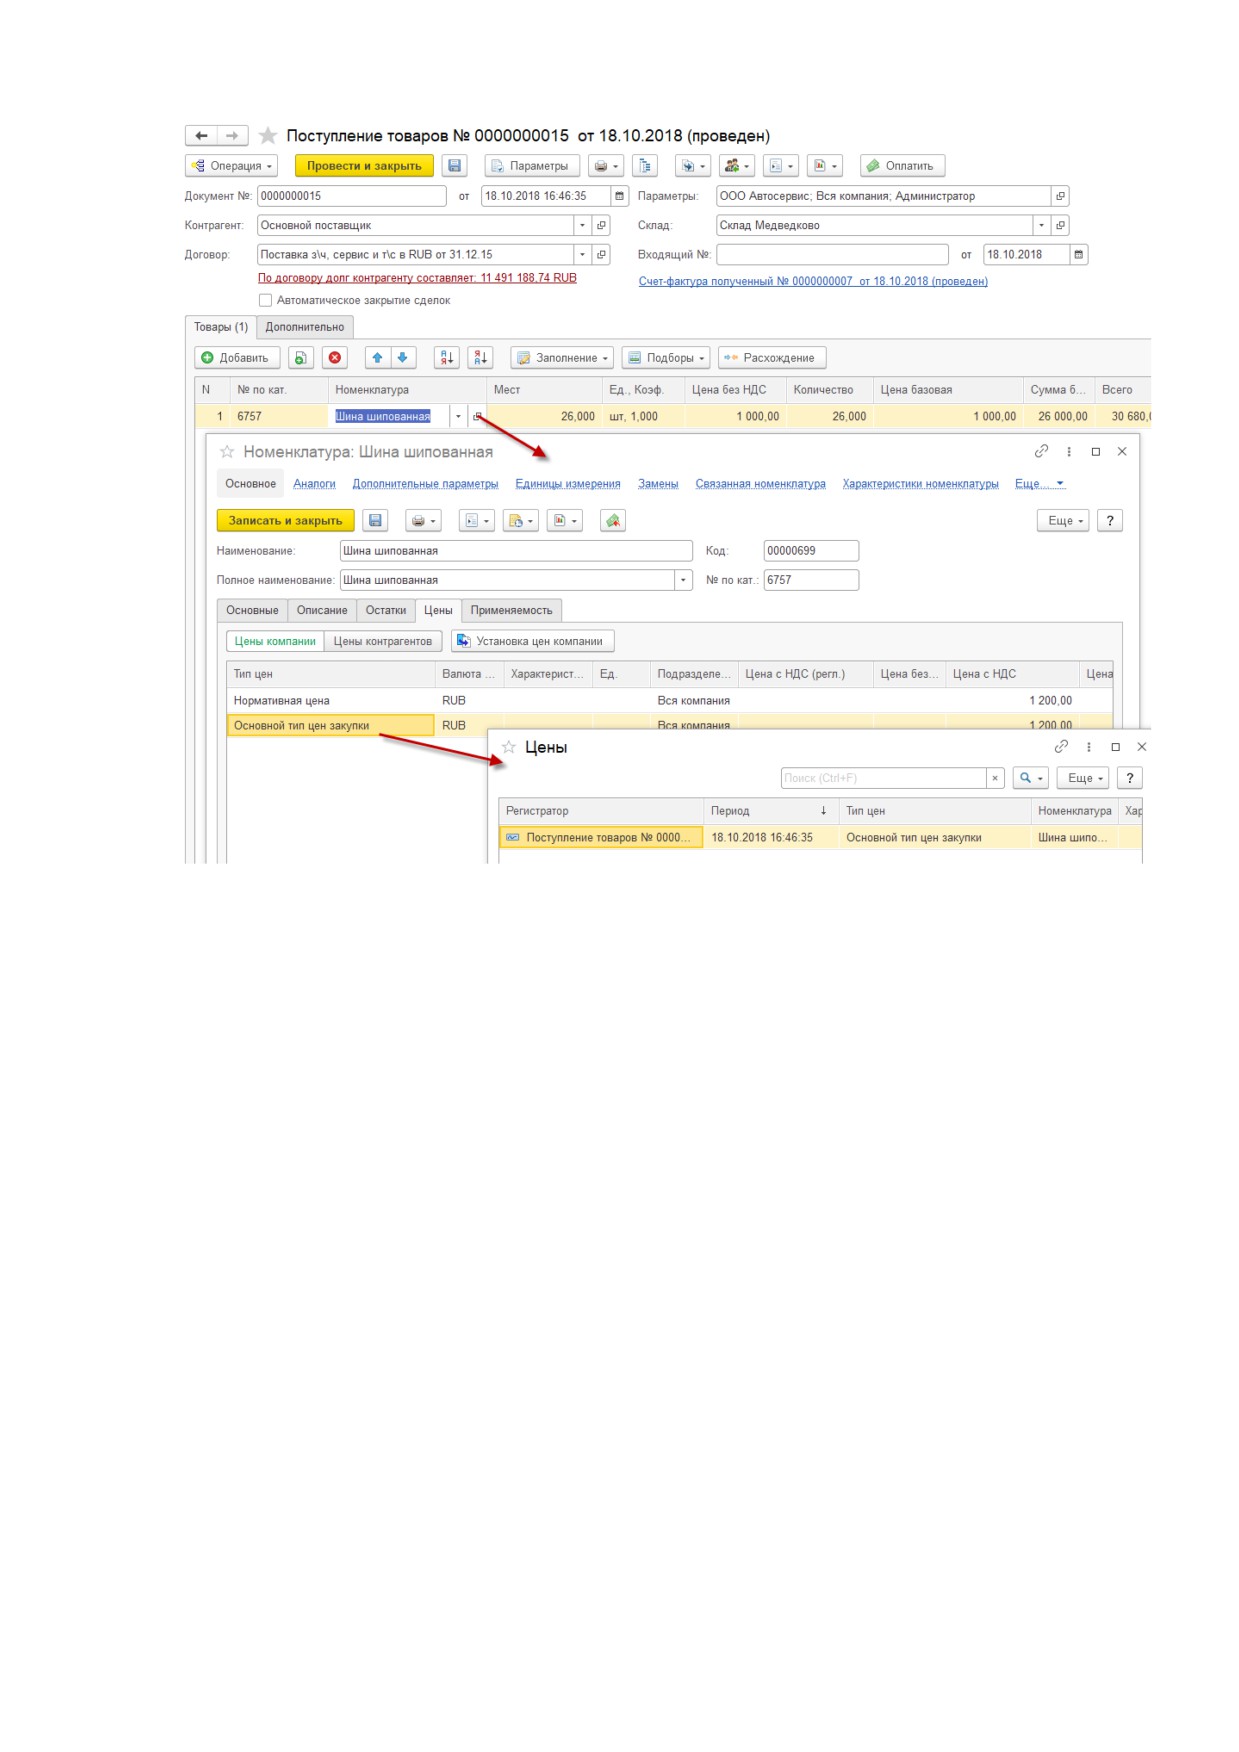Open Контрагент Основной поставщик card icon
Screen dimensions: 1239x1752
pyautogui.click(x=601, y=226)
